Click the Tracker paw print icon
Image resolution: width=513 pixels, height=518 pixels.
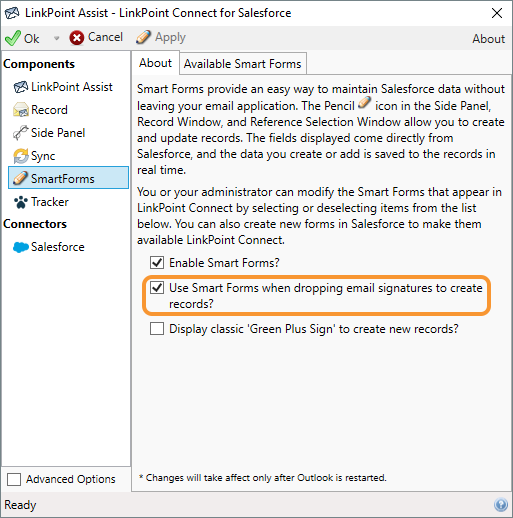pyautogui.click(x=21, y=202)
